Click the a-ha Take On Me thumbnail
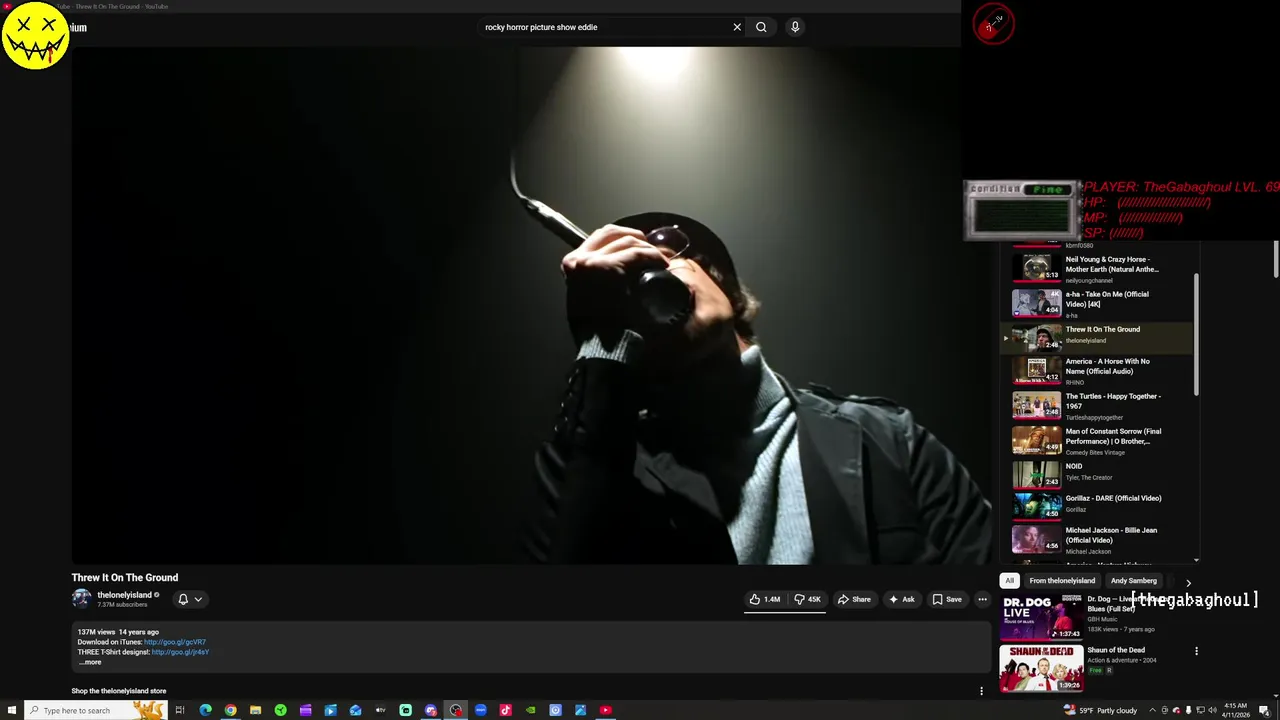The width and height of the screenshot is (1280, 720). click(1036, 302)
